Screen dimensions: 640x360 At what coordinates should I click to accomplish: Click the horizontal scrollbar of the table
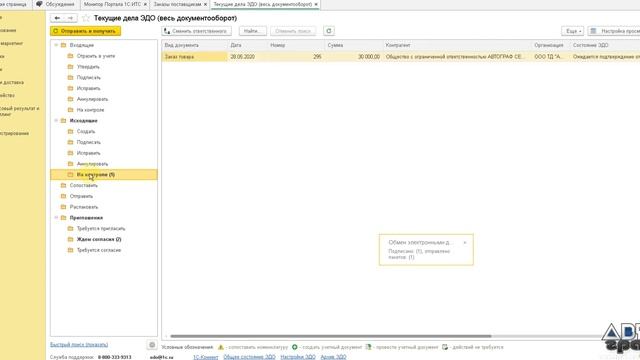[x=331, y=336]
